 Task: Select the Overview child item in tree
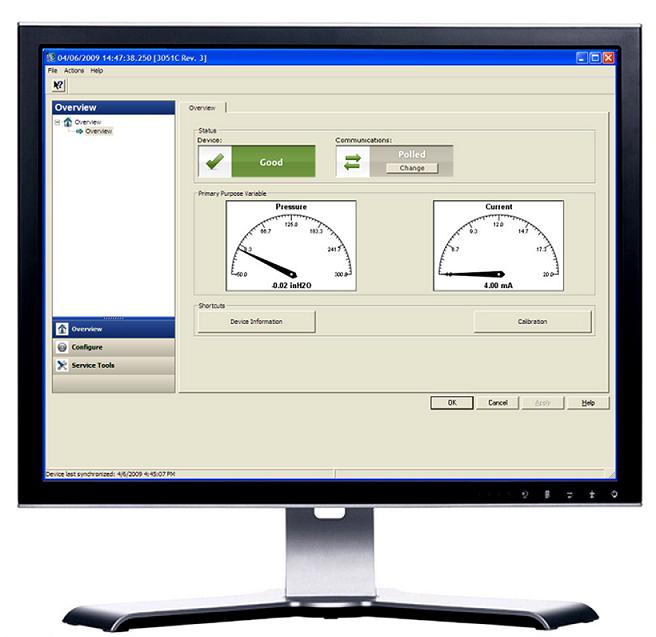[x=98, y=131]
